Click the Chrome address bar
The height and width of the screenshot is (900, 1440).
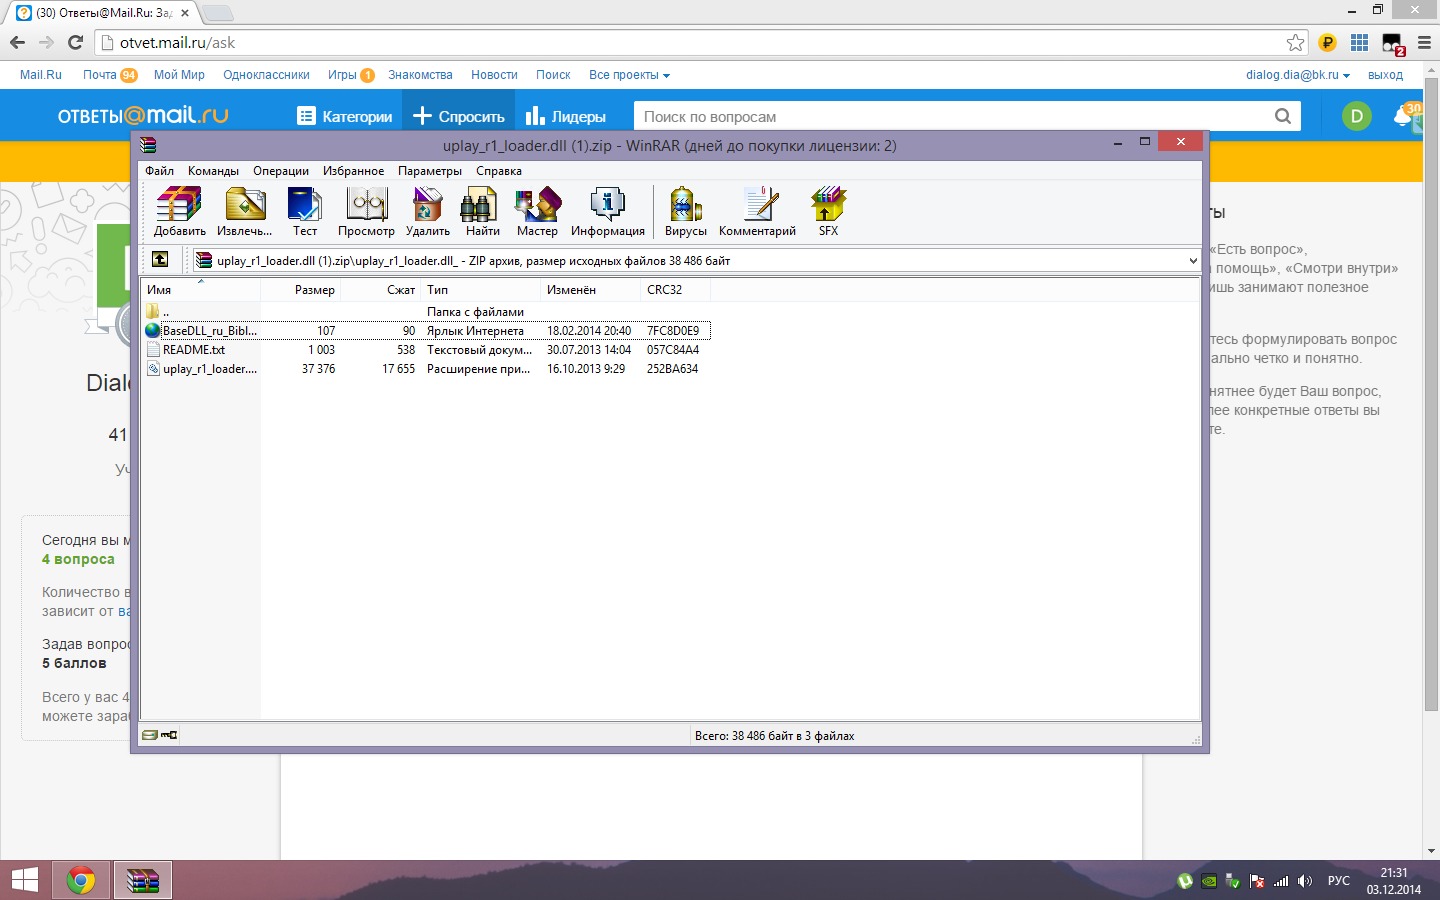click(692, 42)
